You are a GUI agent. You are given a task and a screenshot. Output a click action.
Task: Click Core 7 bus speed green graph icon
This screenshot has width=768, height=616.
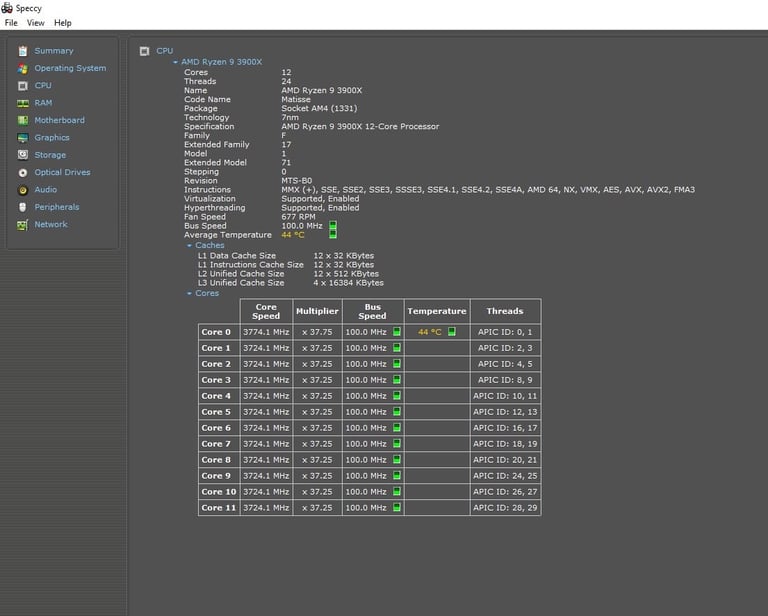point(397,444)
